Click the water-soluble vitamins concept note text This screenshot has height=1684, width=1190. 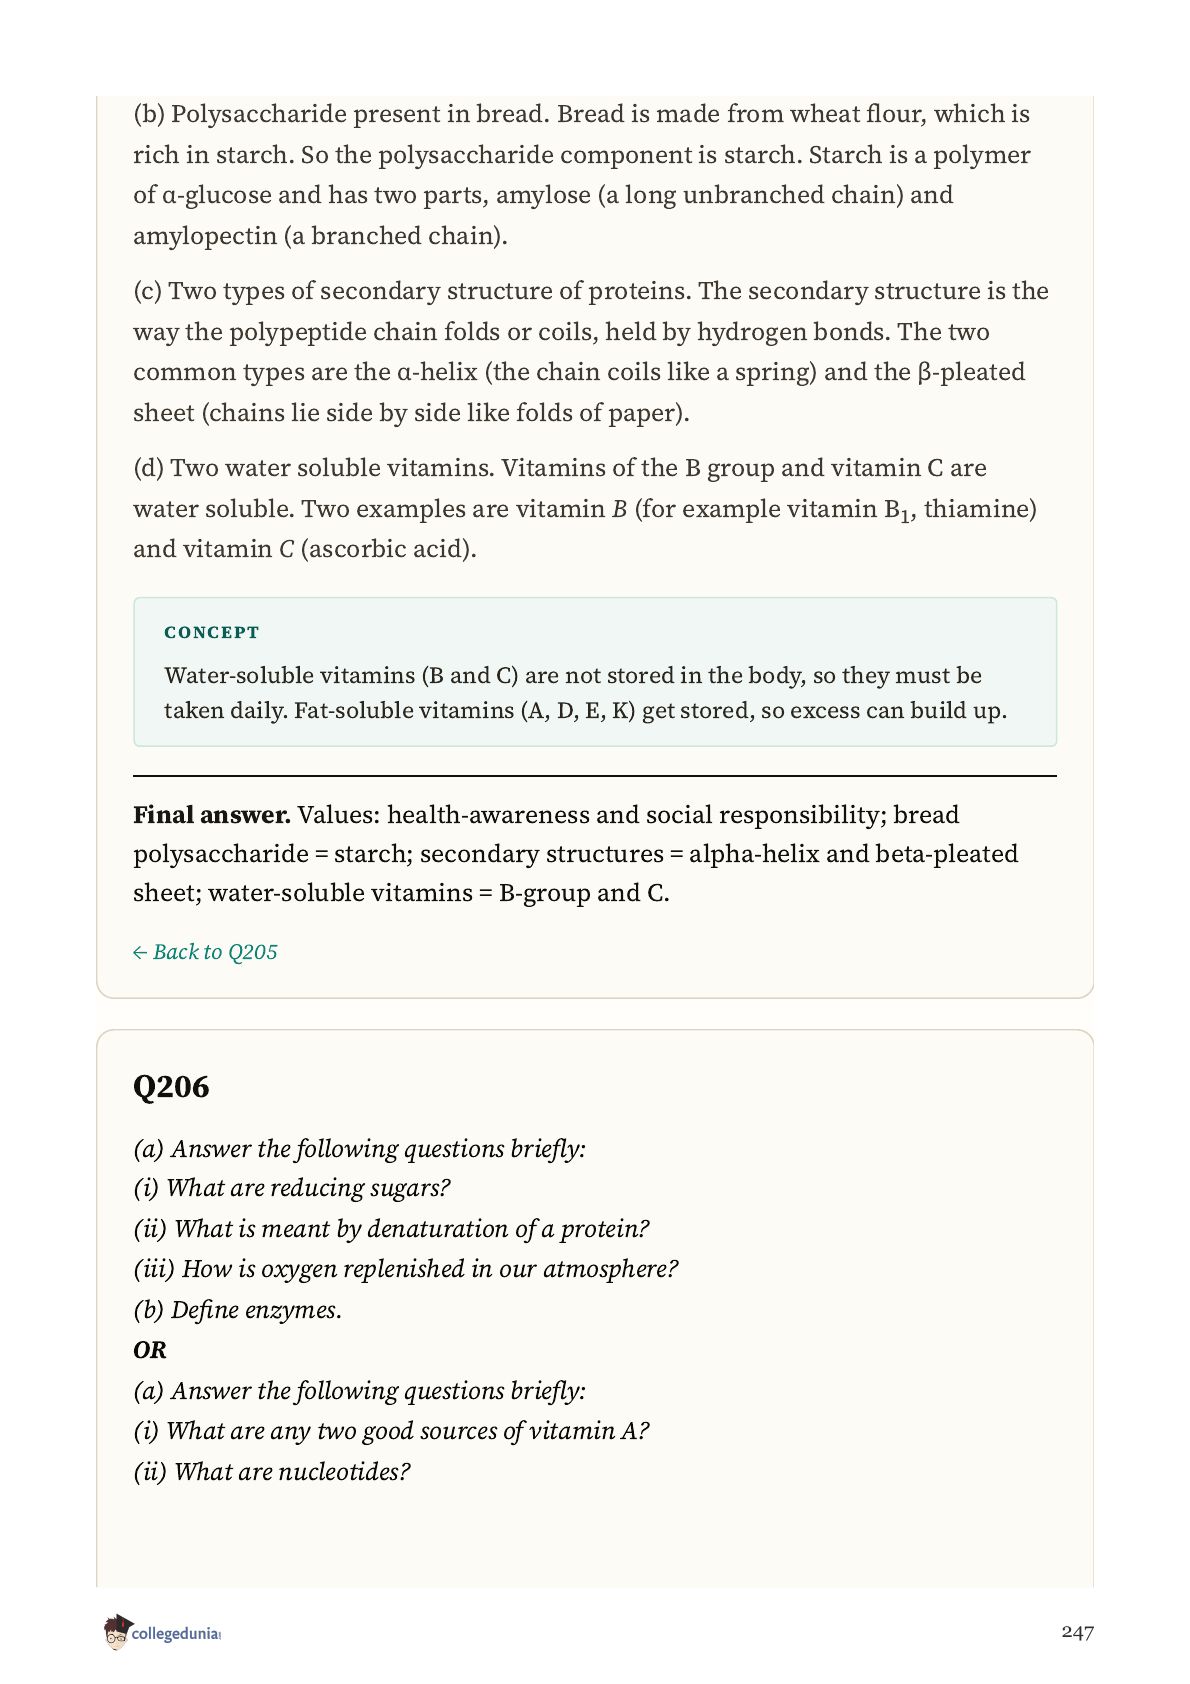[586, 693]
